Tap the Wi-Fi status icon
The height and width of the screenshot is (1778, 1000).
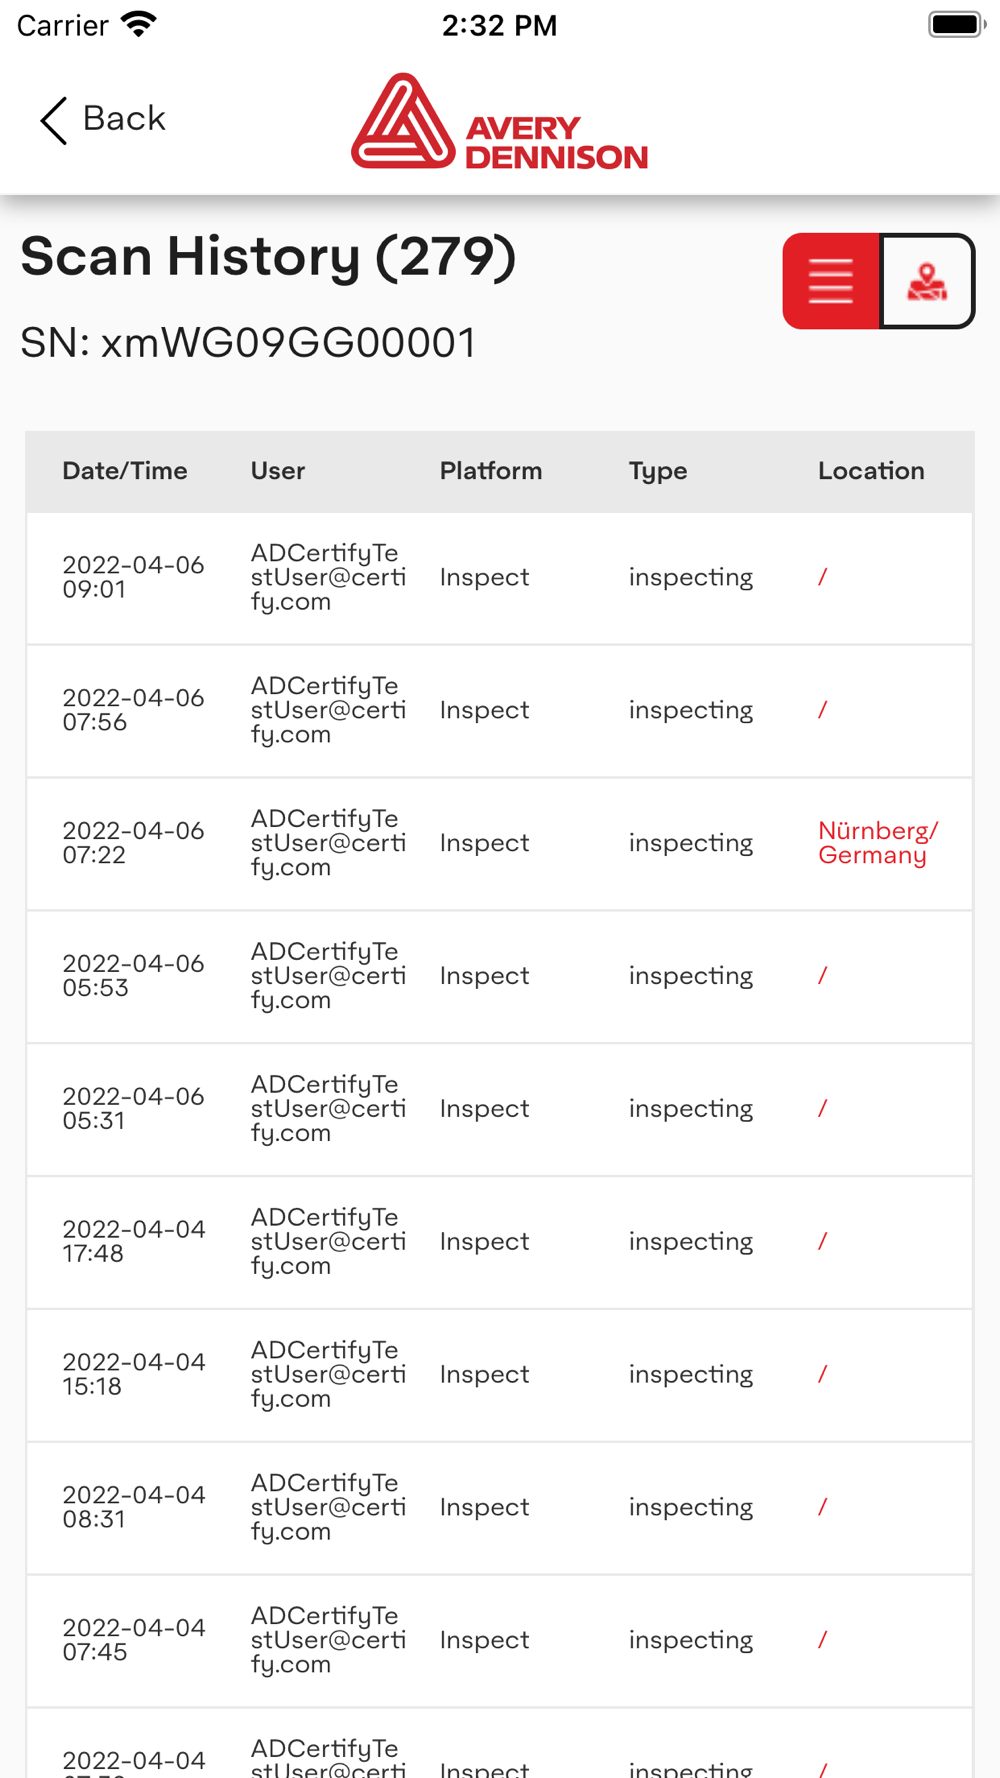tap(139, 25)
